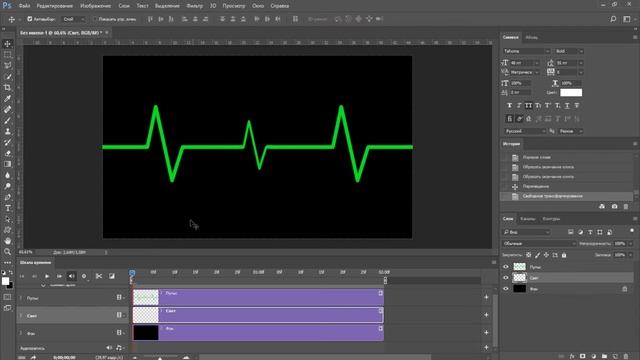Open the Bold font style dropdown
Image resolution: width=640 pixels, height=360 pixels.
[x=569, y=51]
